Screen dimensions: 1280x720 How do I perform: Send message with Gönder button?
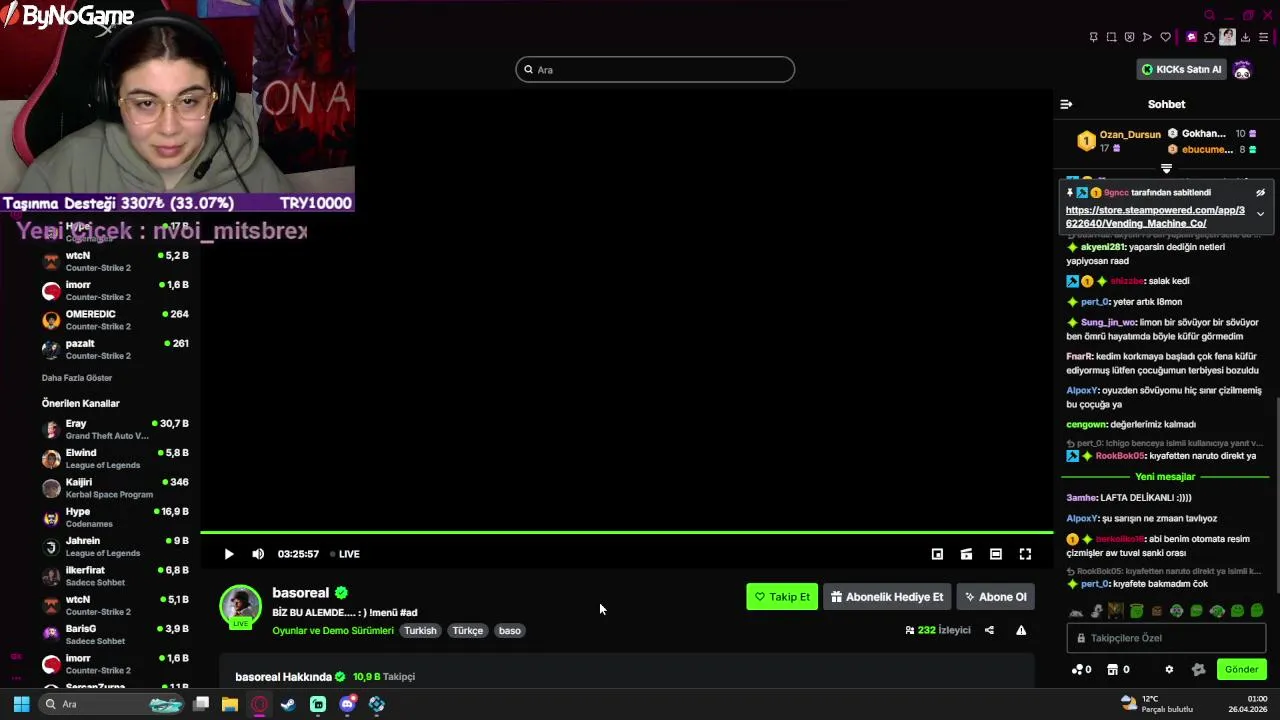coord(1241,669)
